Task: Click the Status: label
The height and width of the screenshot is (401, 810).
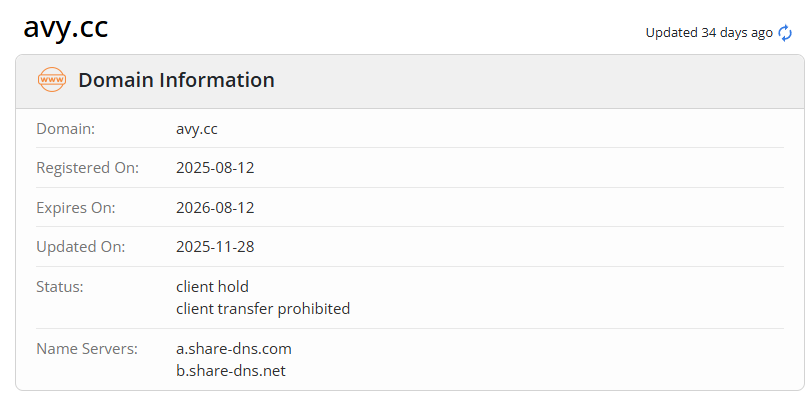Action: (60, 287)
